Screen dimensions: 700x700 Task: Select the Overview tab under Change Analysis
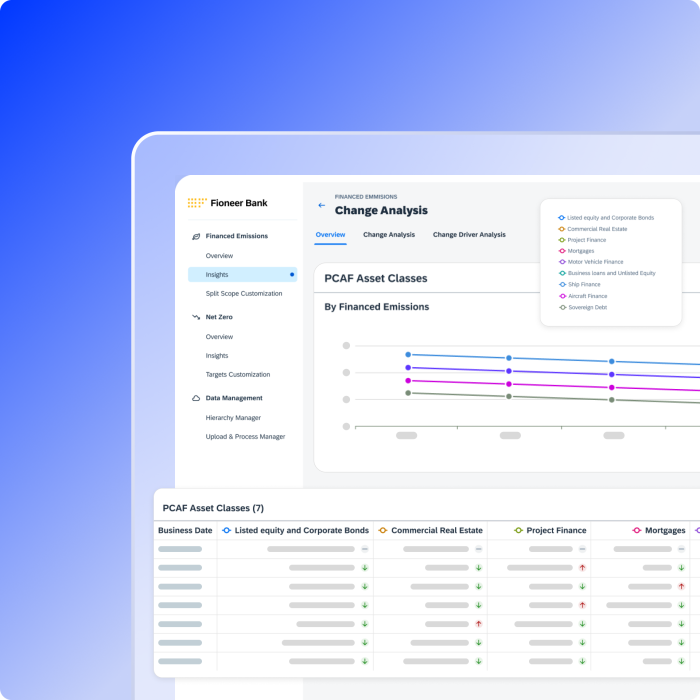point(330,235)
